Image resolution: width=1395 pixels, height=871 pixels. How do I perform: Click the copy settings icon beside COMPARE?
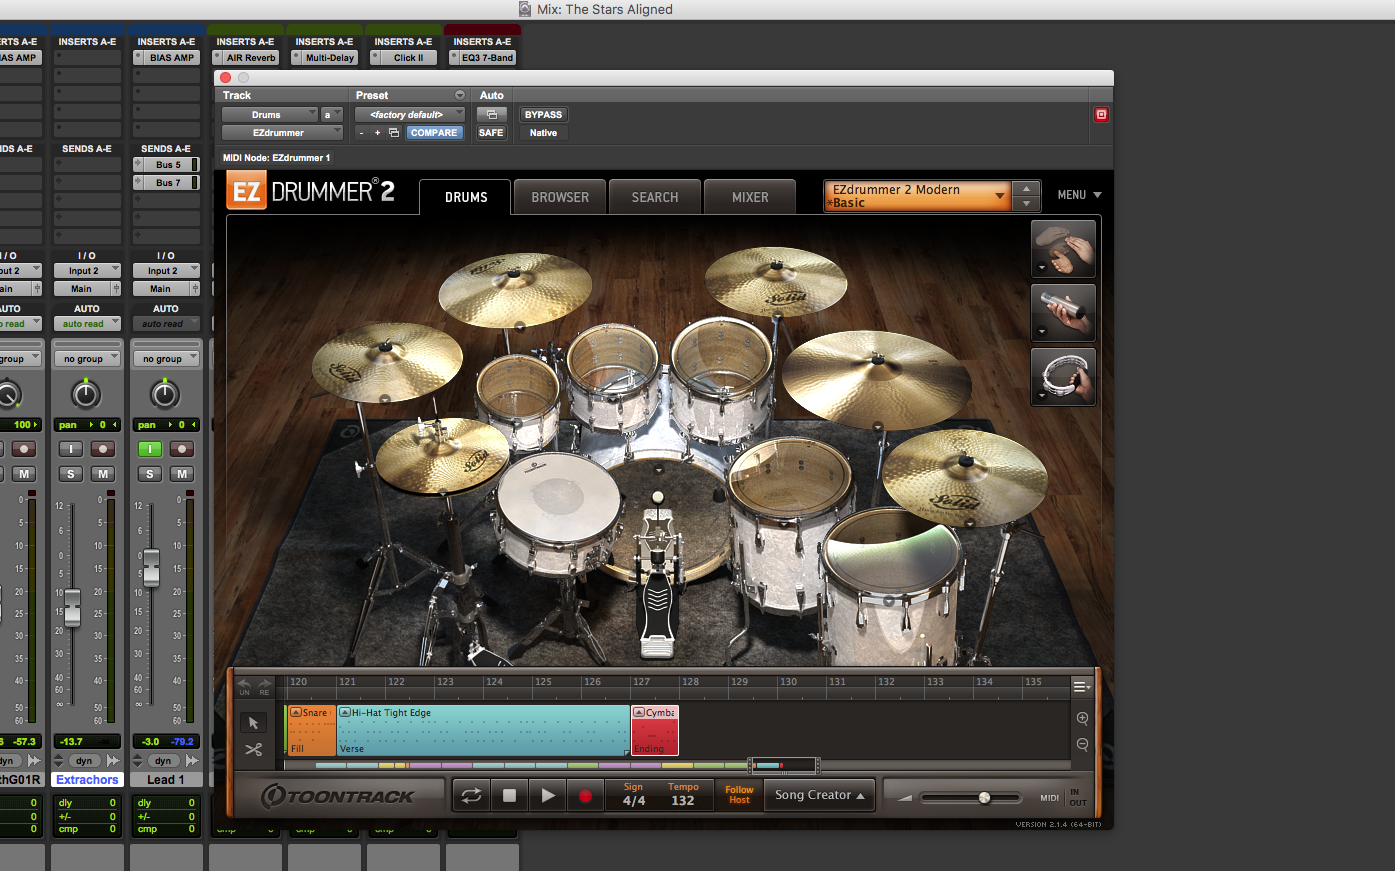click(394, 133)
